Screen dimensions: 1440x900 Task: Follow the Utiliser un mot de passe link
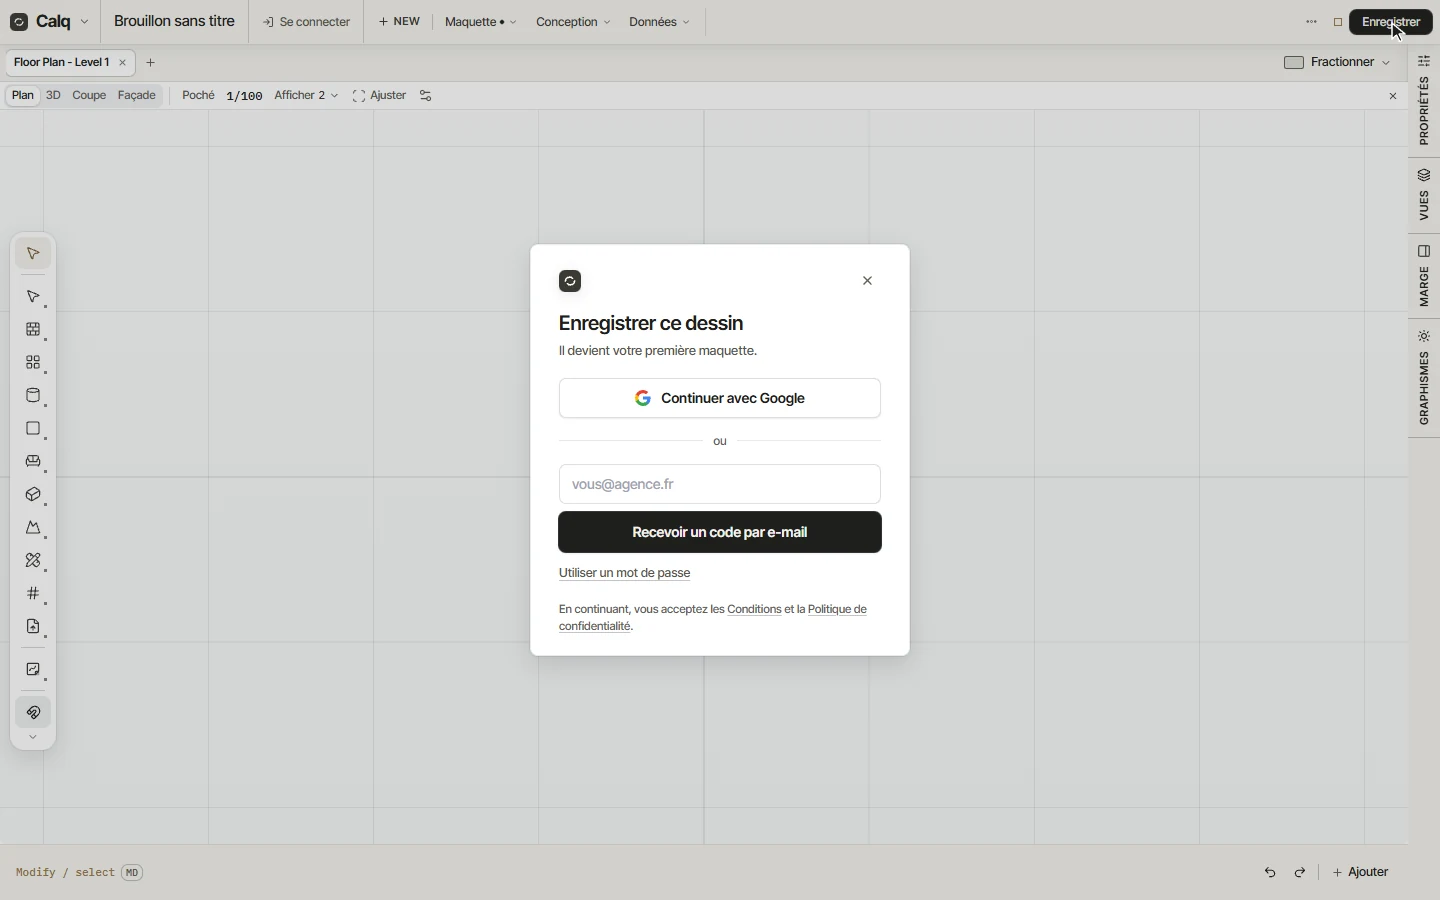coord(625,574)
